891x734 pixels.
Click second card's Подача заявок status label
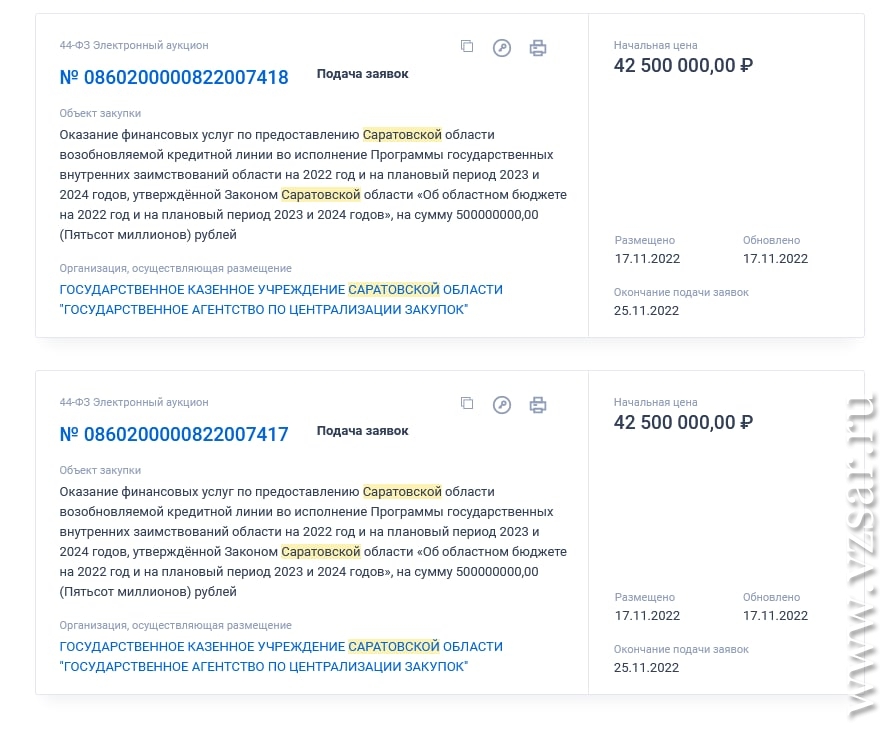tap(363, 431)
